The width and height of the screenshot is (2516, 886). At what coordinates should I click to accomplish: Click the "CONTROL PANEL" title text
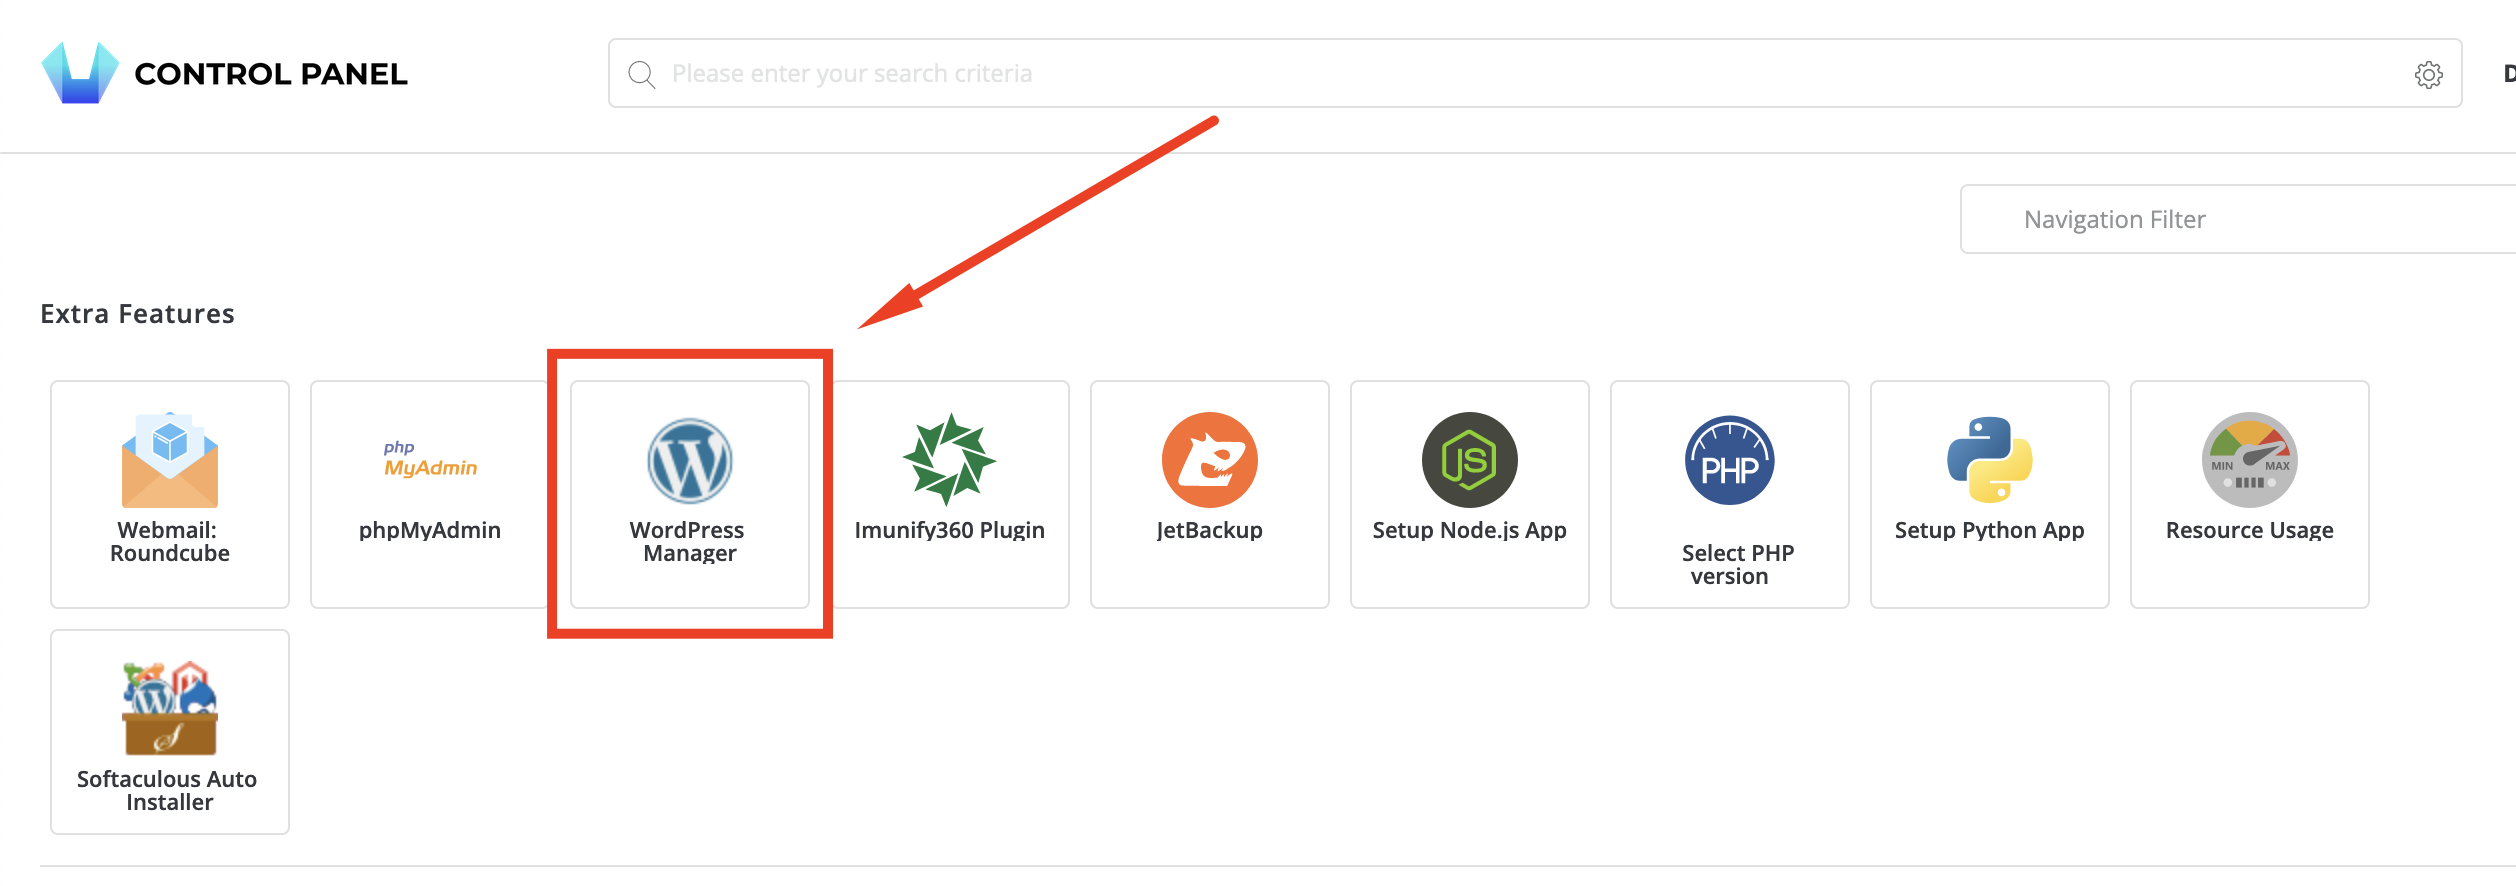[271, 74]
